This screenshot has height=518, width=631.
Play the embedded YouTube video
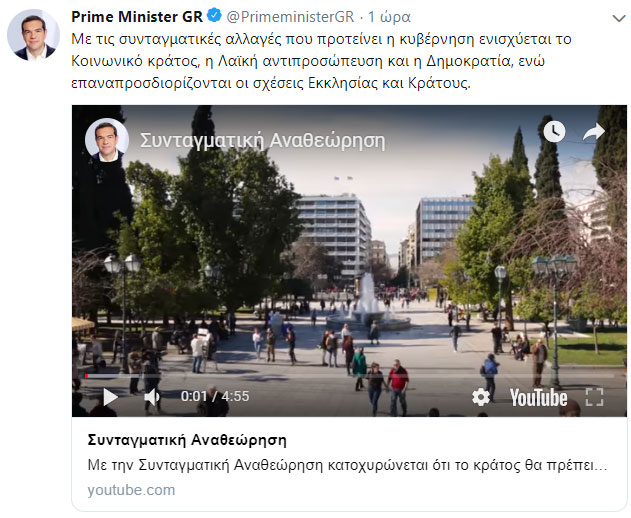[x=111, y=397]
